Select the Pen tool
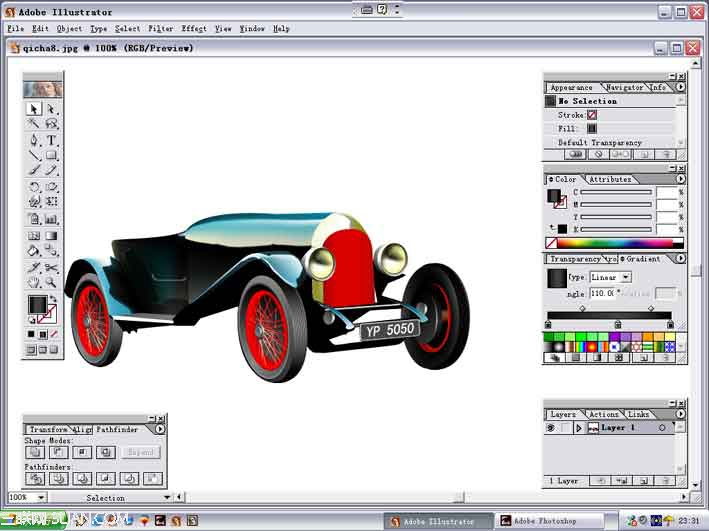This screenshot has height=531, width=709. (x=34, y=140)
